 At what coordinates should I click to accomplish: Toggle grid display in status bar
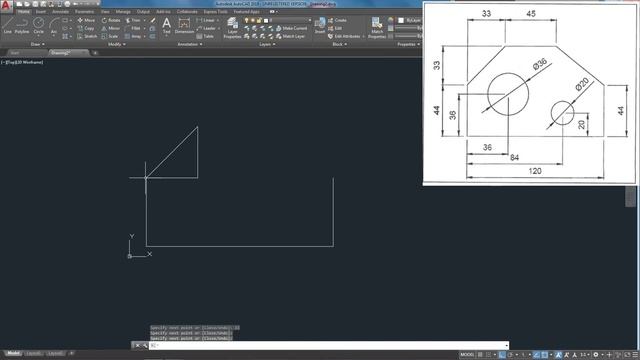point(480,355)
